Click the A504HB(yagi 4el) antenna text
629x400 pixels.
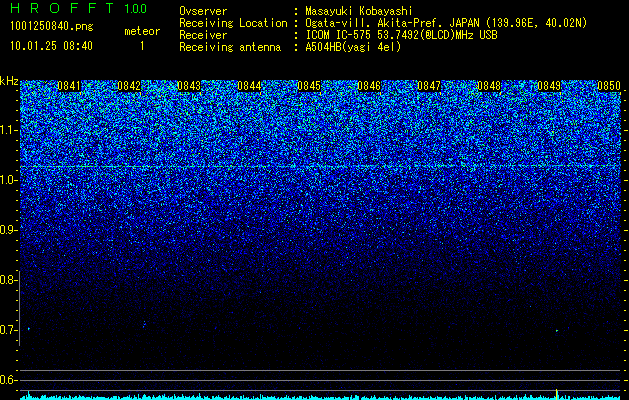(353, 47)
